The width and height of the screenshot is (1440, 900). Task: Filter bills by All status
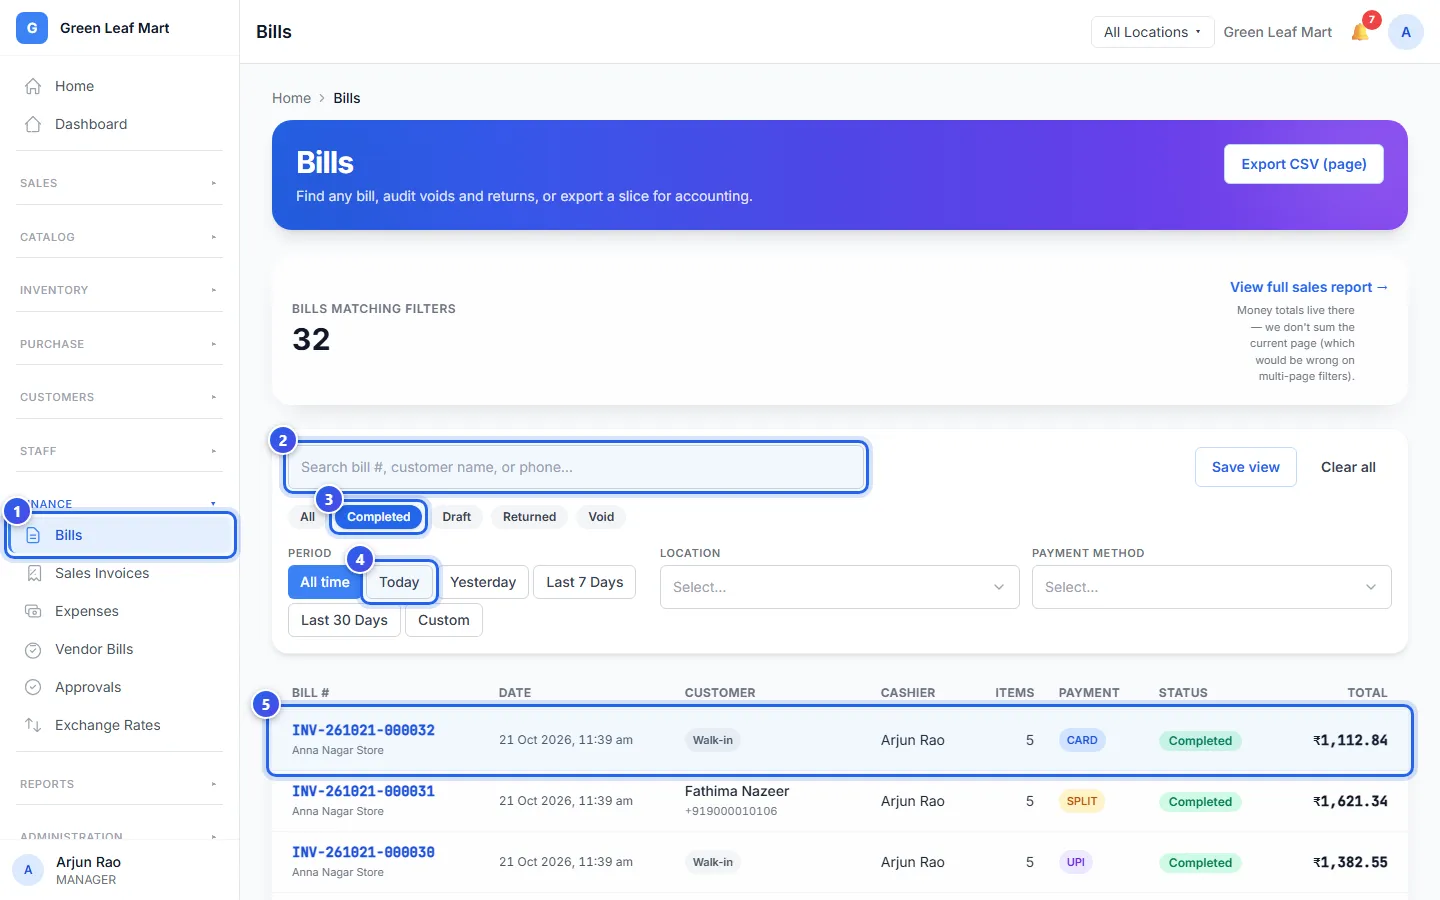307,517
